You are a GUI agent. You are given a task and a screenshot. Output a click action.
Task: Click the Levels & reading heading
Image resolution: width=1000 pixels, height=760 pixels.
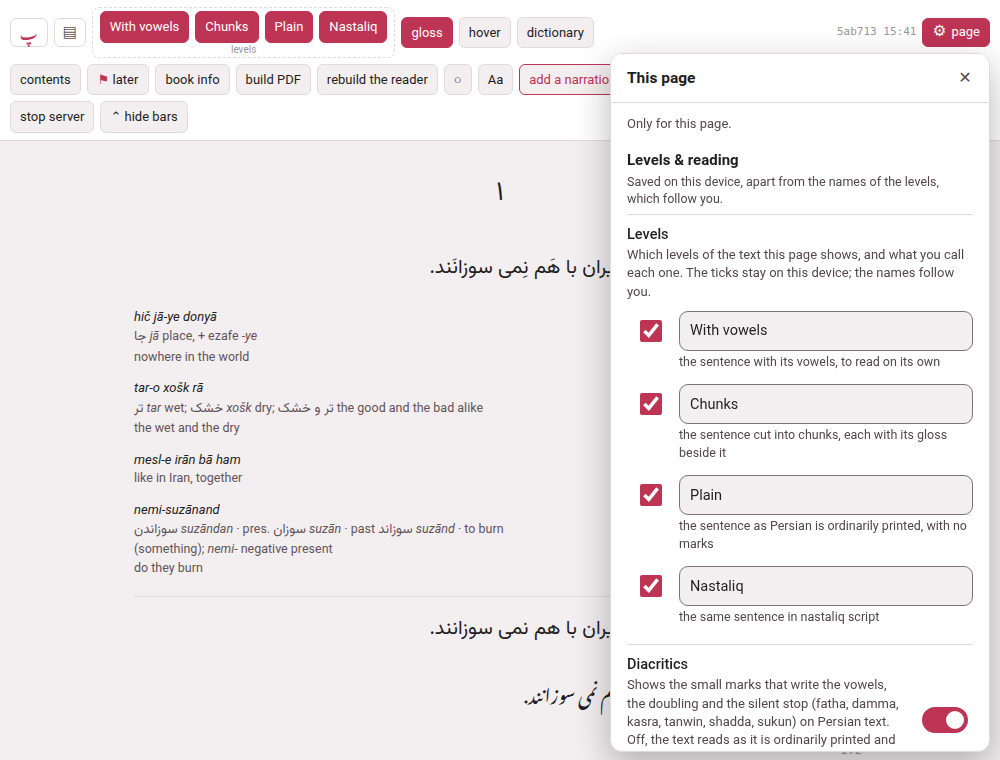(x=682, y=160)
